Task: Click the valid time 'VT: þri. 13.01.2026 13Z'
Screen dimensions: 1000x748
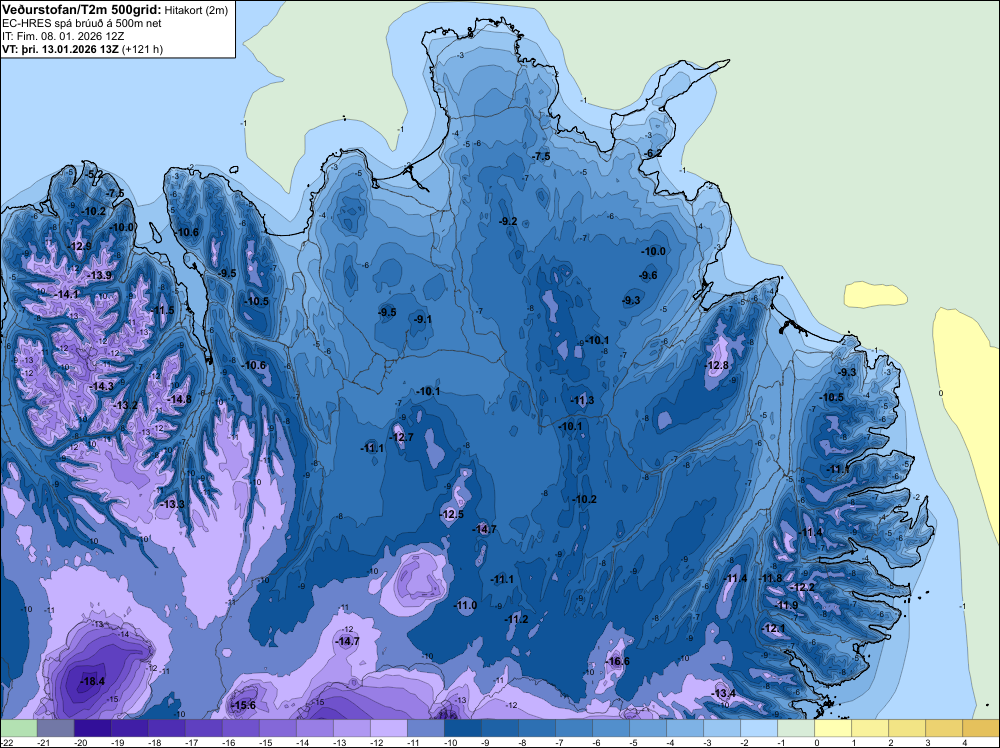Action: pyautogui.click(x=60, y=49)
